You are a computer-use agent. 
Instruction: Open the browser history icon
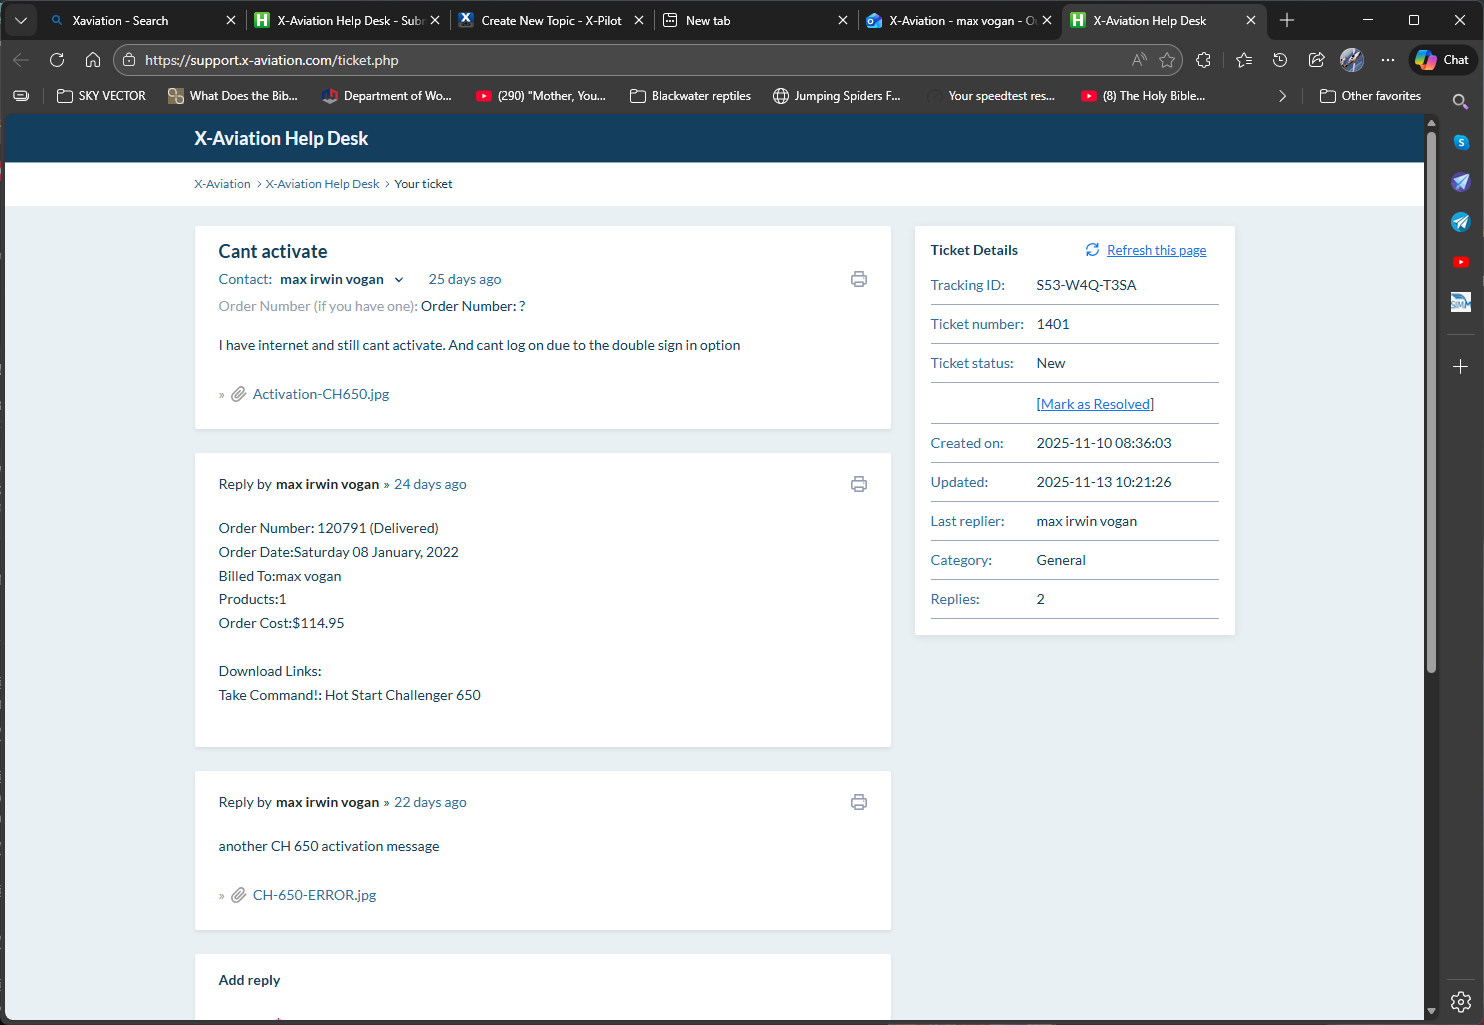[1279, 60]
